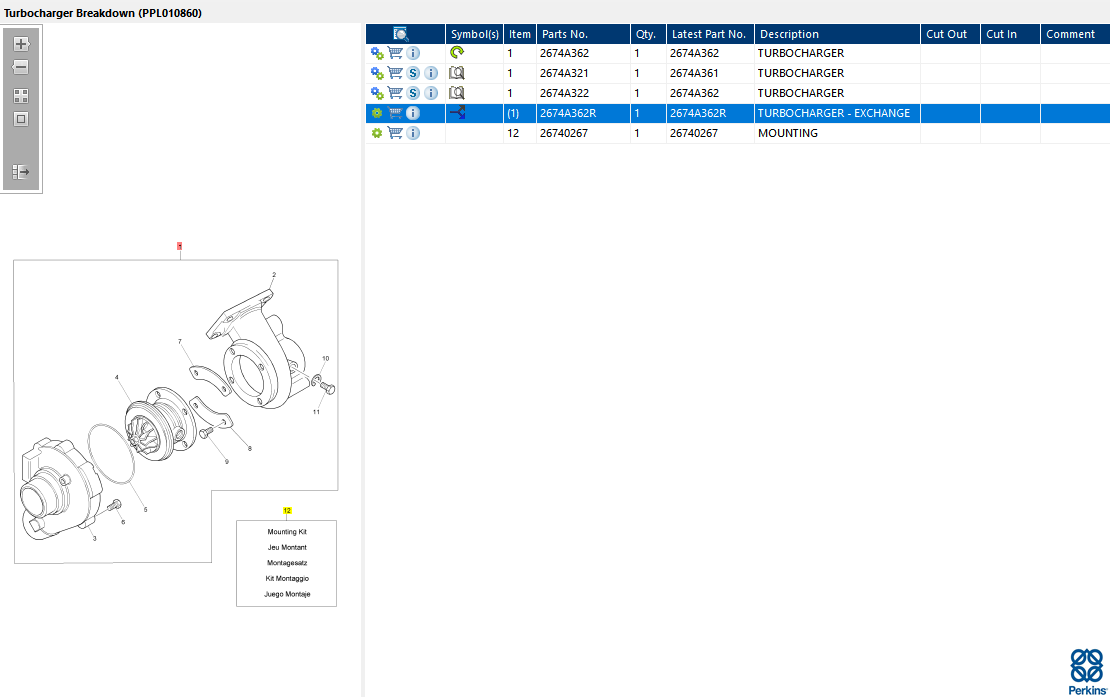Sort by Latest Part No. column header
This screenshot has width=1110, height=697.
710,34
